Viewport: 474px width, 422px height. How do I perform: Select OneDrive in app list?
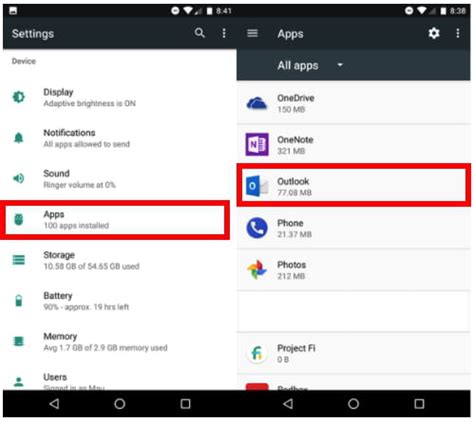pyautogui.click(x=353, y=103)
